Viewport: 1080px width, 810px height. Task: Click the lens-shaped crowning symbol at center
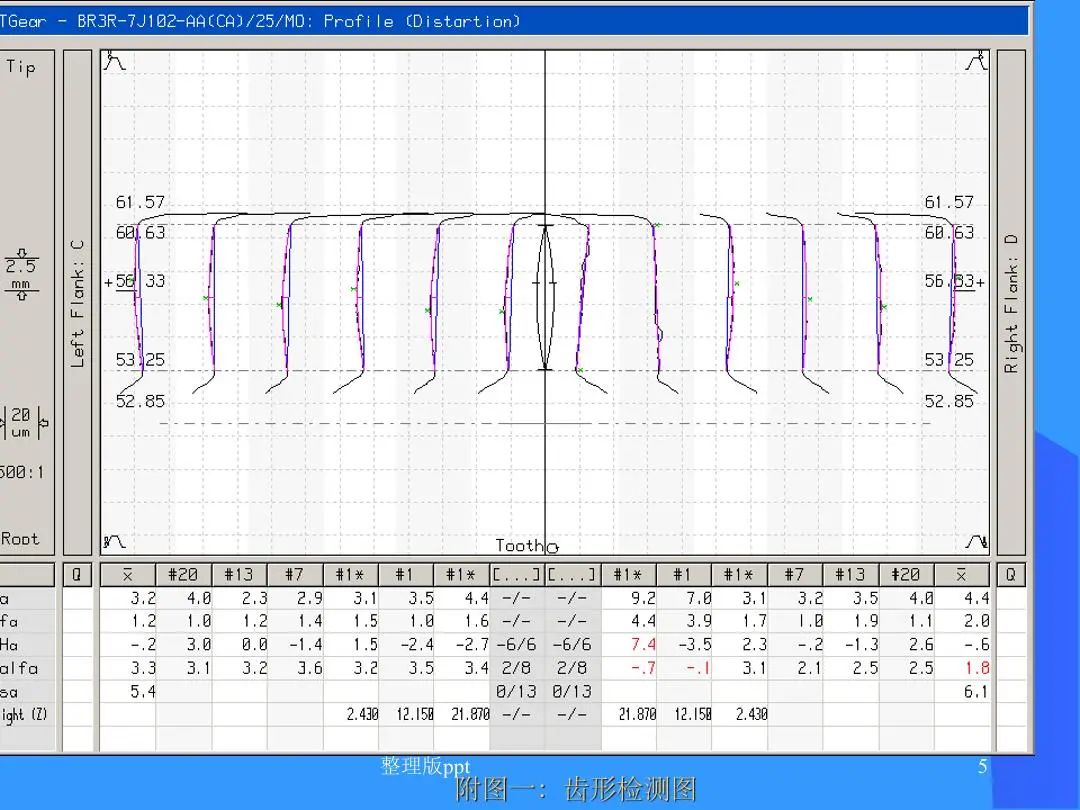pos(545,298)
